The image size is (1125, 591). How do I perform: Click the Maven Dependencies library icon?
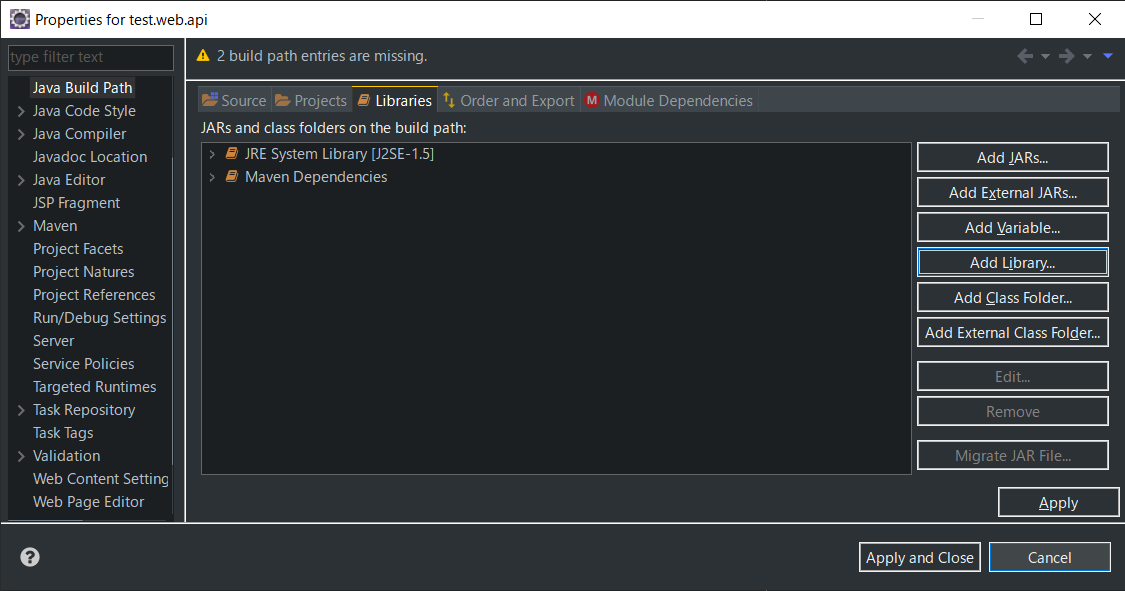(232, 177)
